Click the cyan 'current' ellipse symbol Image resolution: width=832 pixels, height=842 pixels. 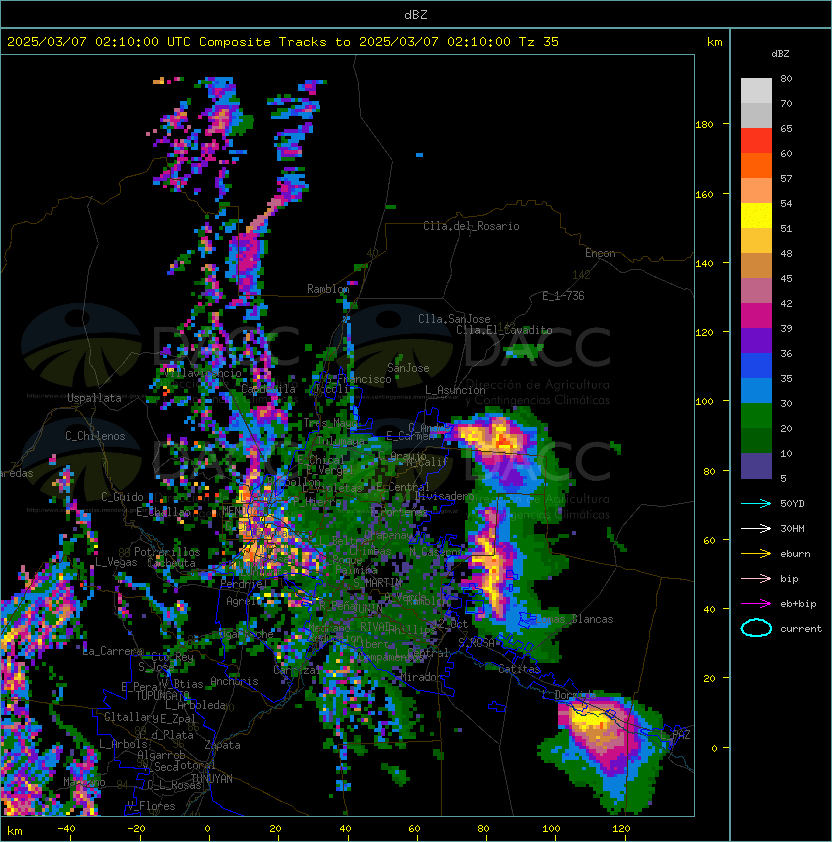(756, 628)
